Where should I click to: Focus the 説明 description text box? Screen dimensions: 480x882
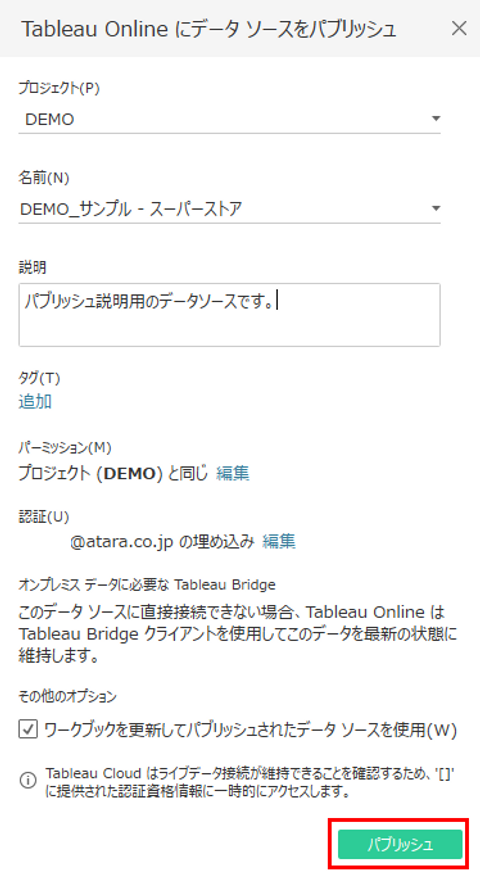230,314
